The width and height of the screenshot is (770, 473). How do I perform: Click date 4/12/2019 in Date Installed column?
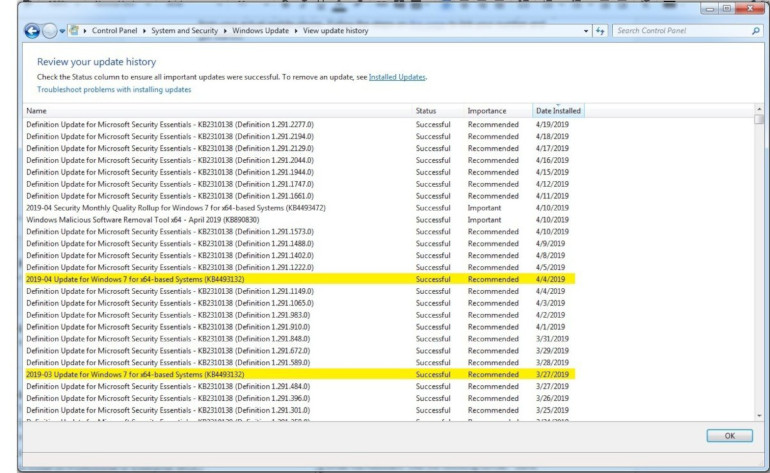552,184
